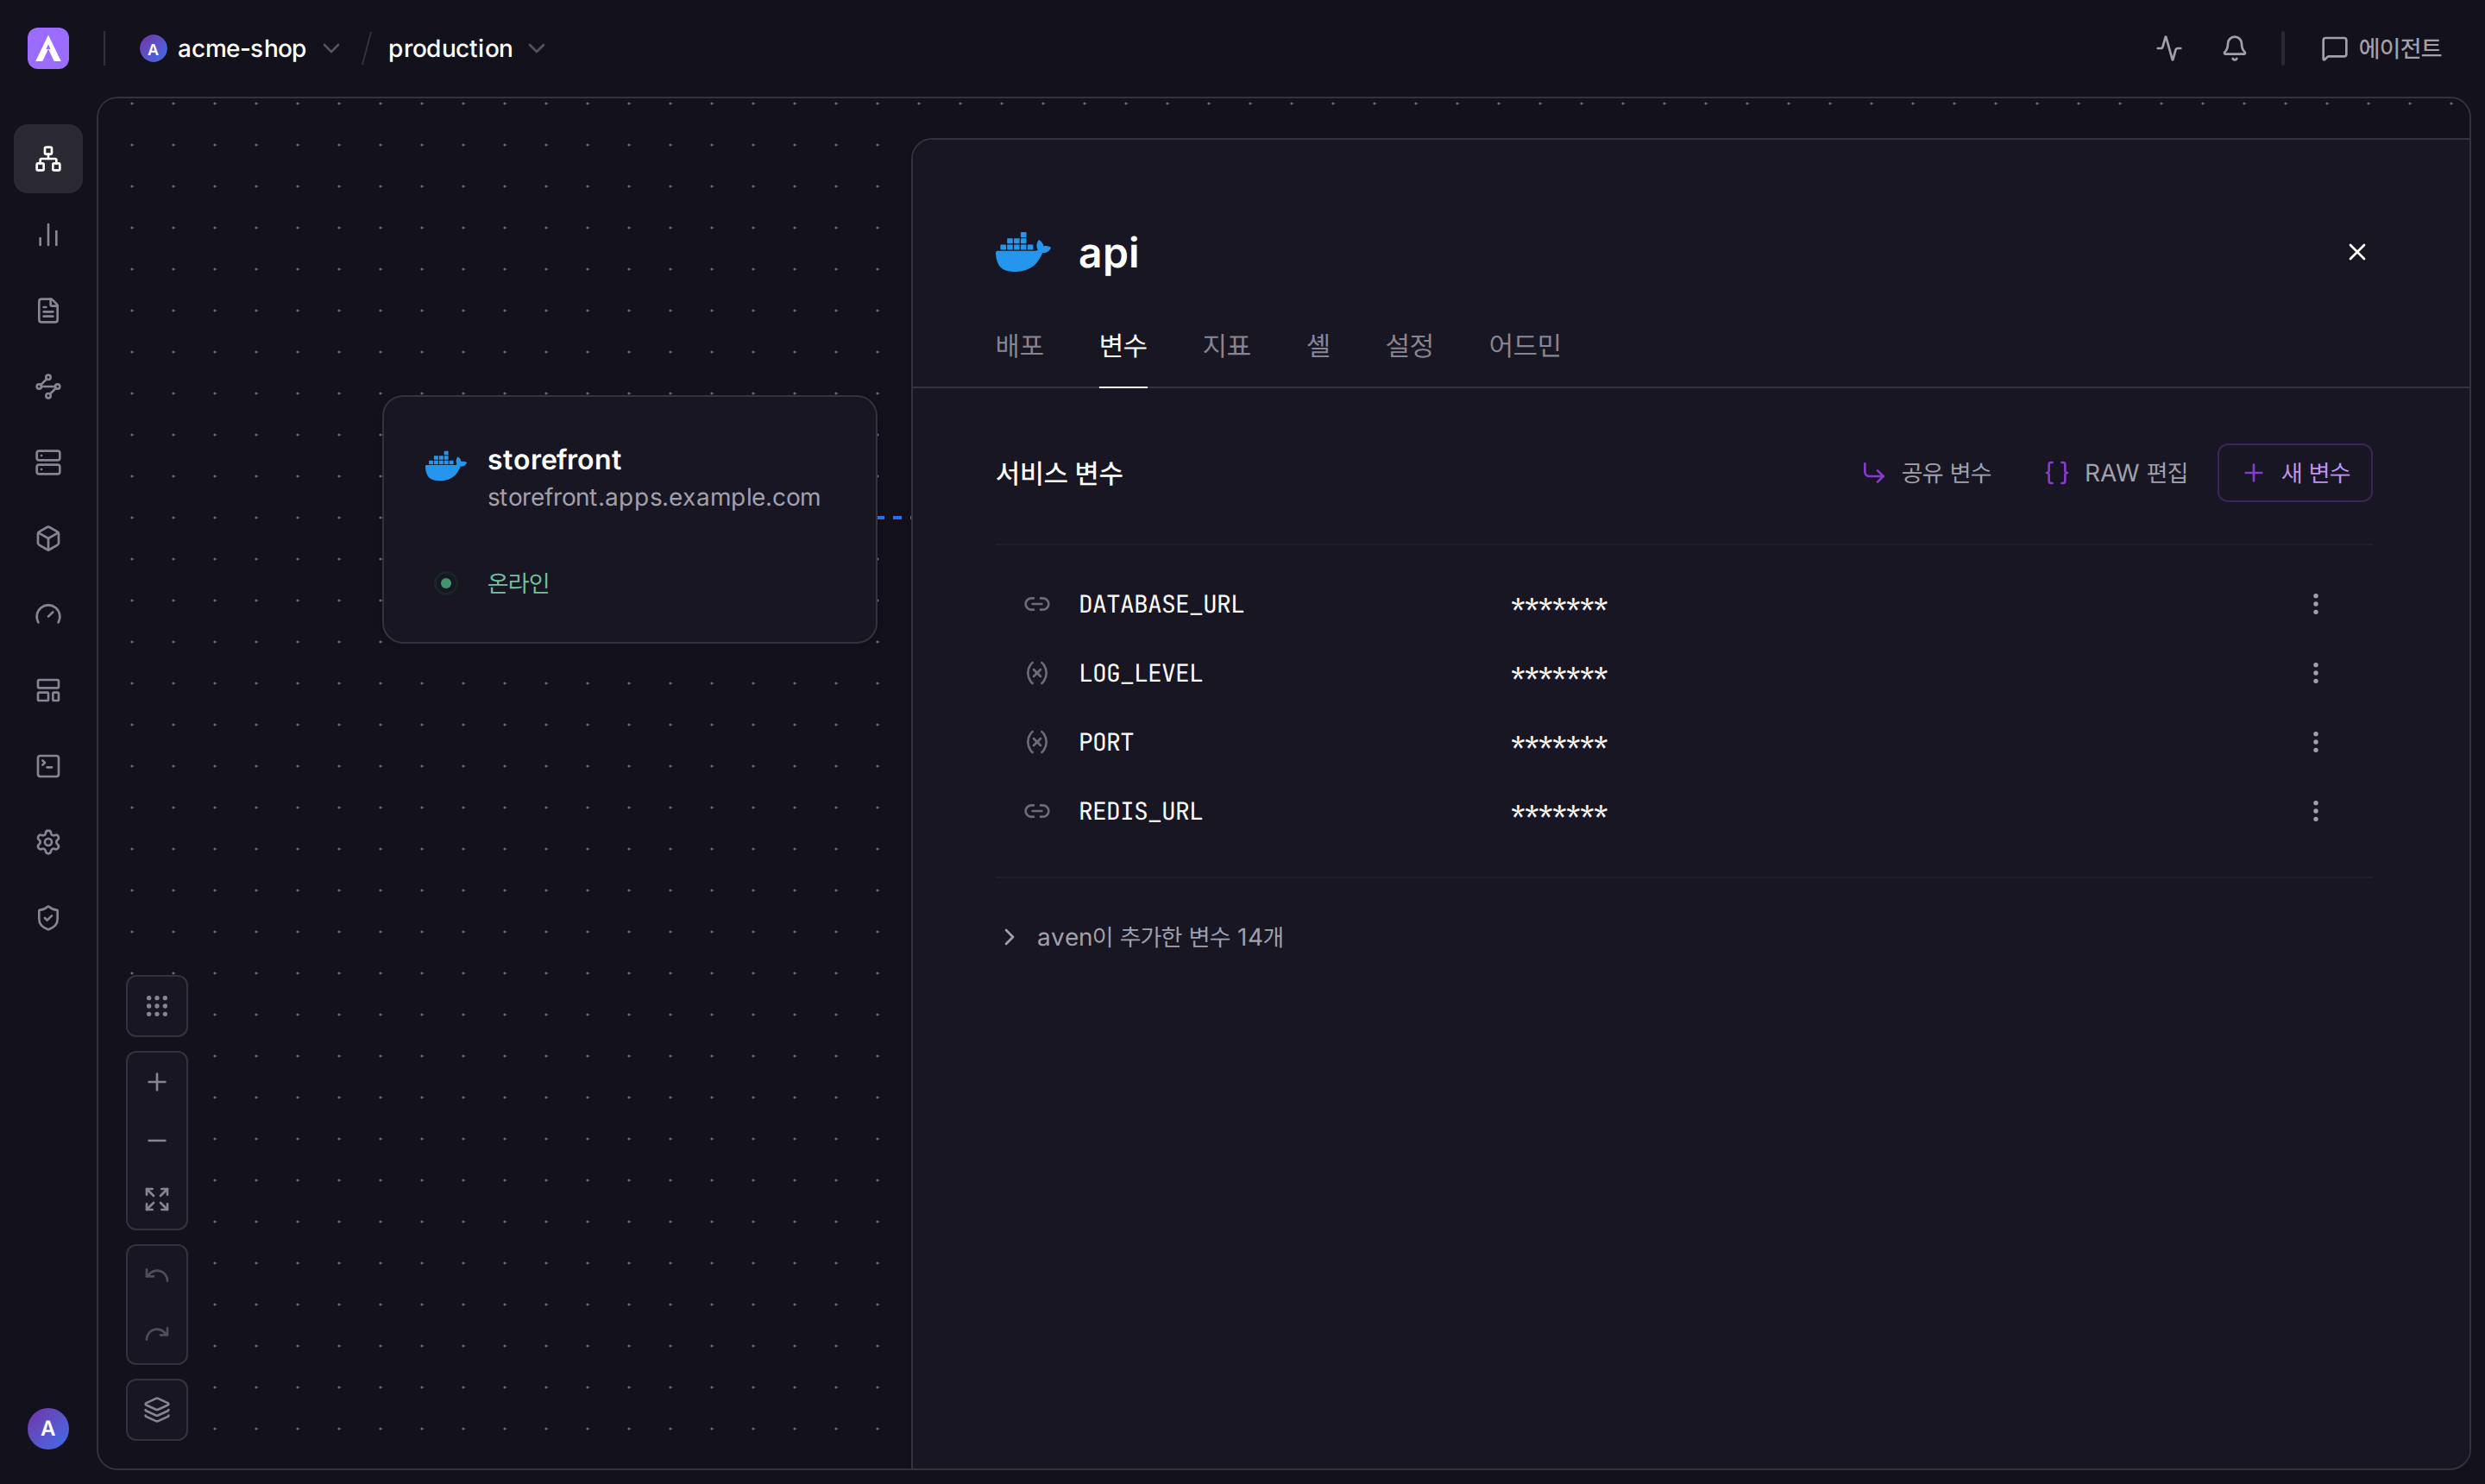Open the DATABASE_URL options menu
2485x1484 pixels.
[x=2315, y=604]
